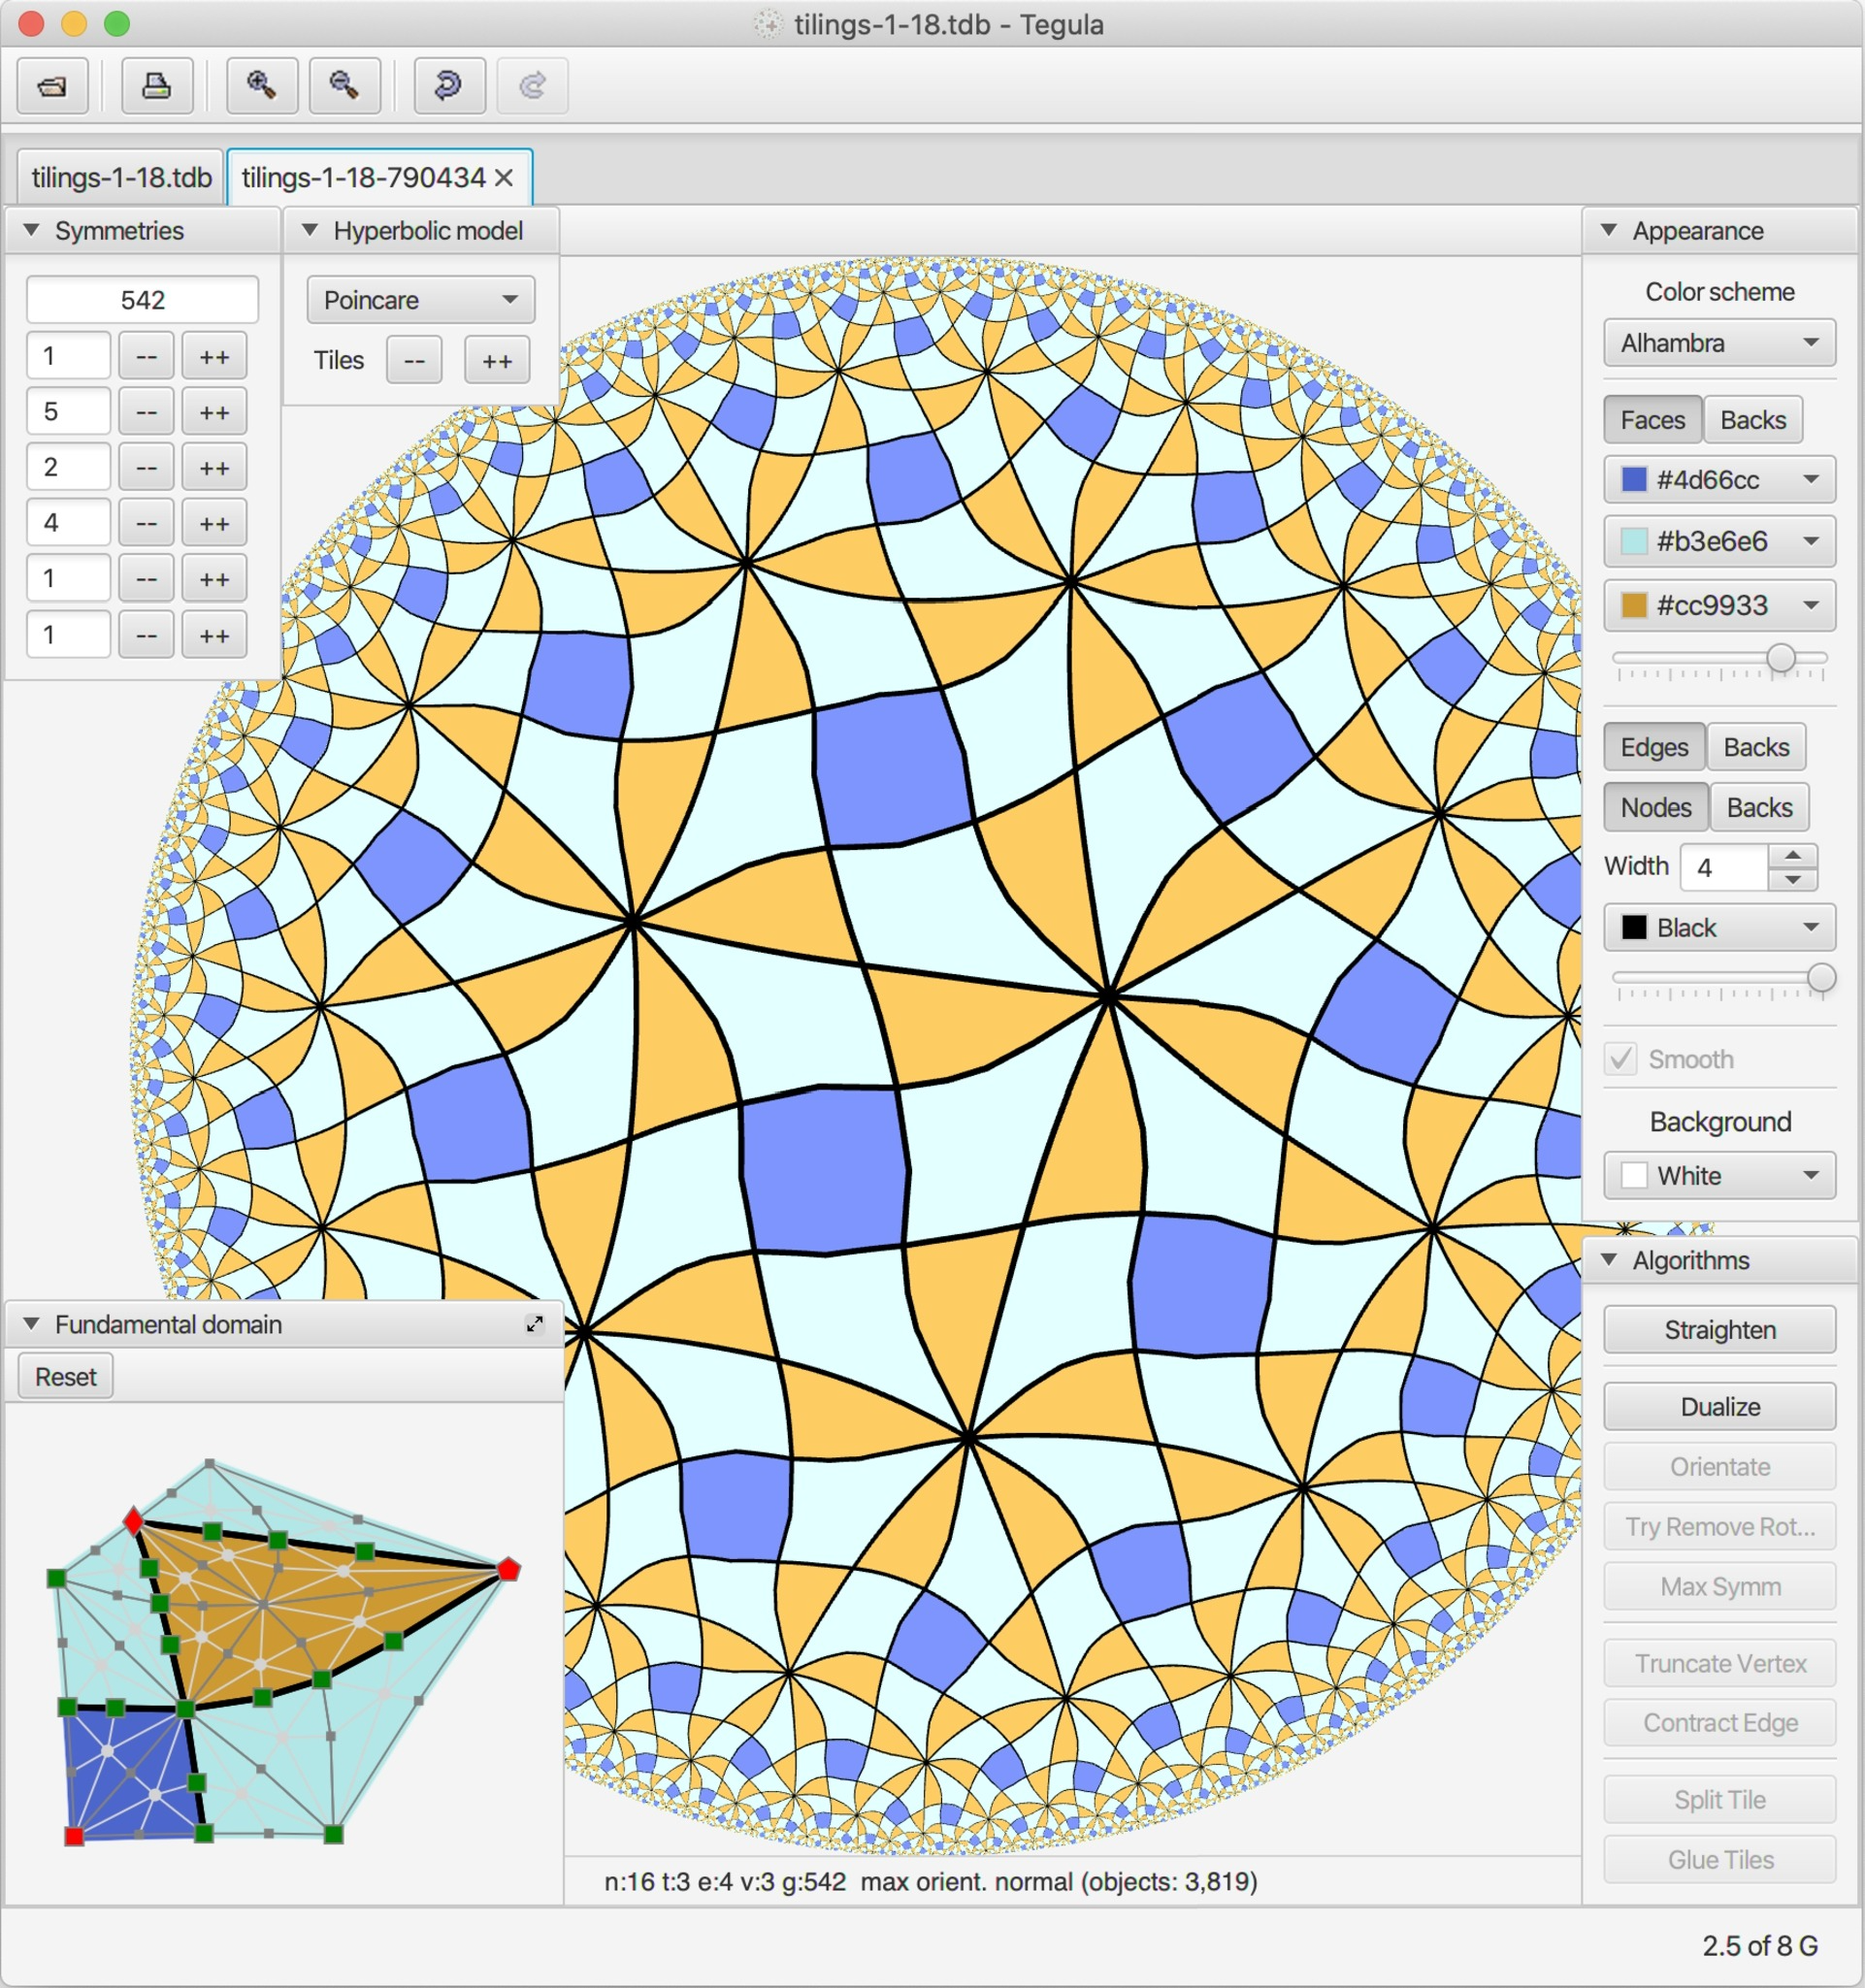Click the Truncate Vertex button
The image size is (1865, 1988).
click(1719, 1663)
